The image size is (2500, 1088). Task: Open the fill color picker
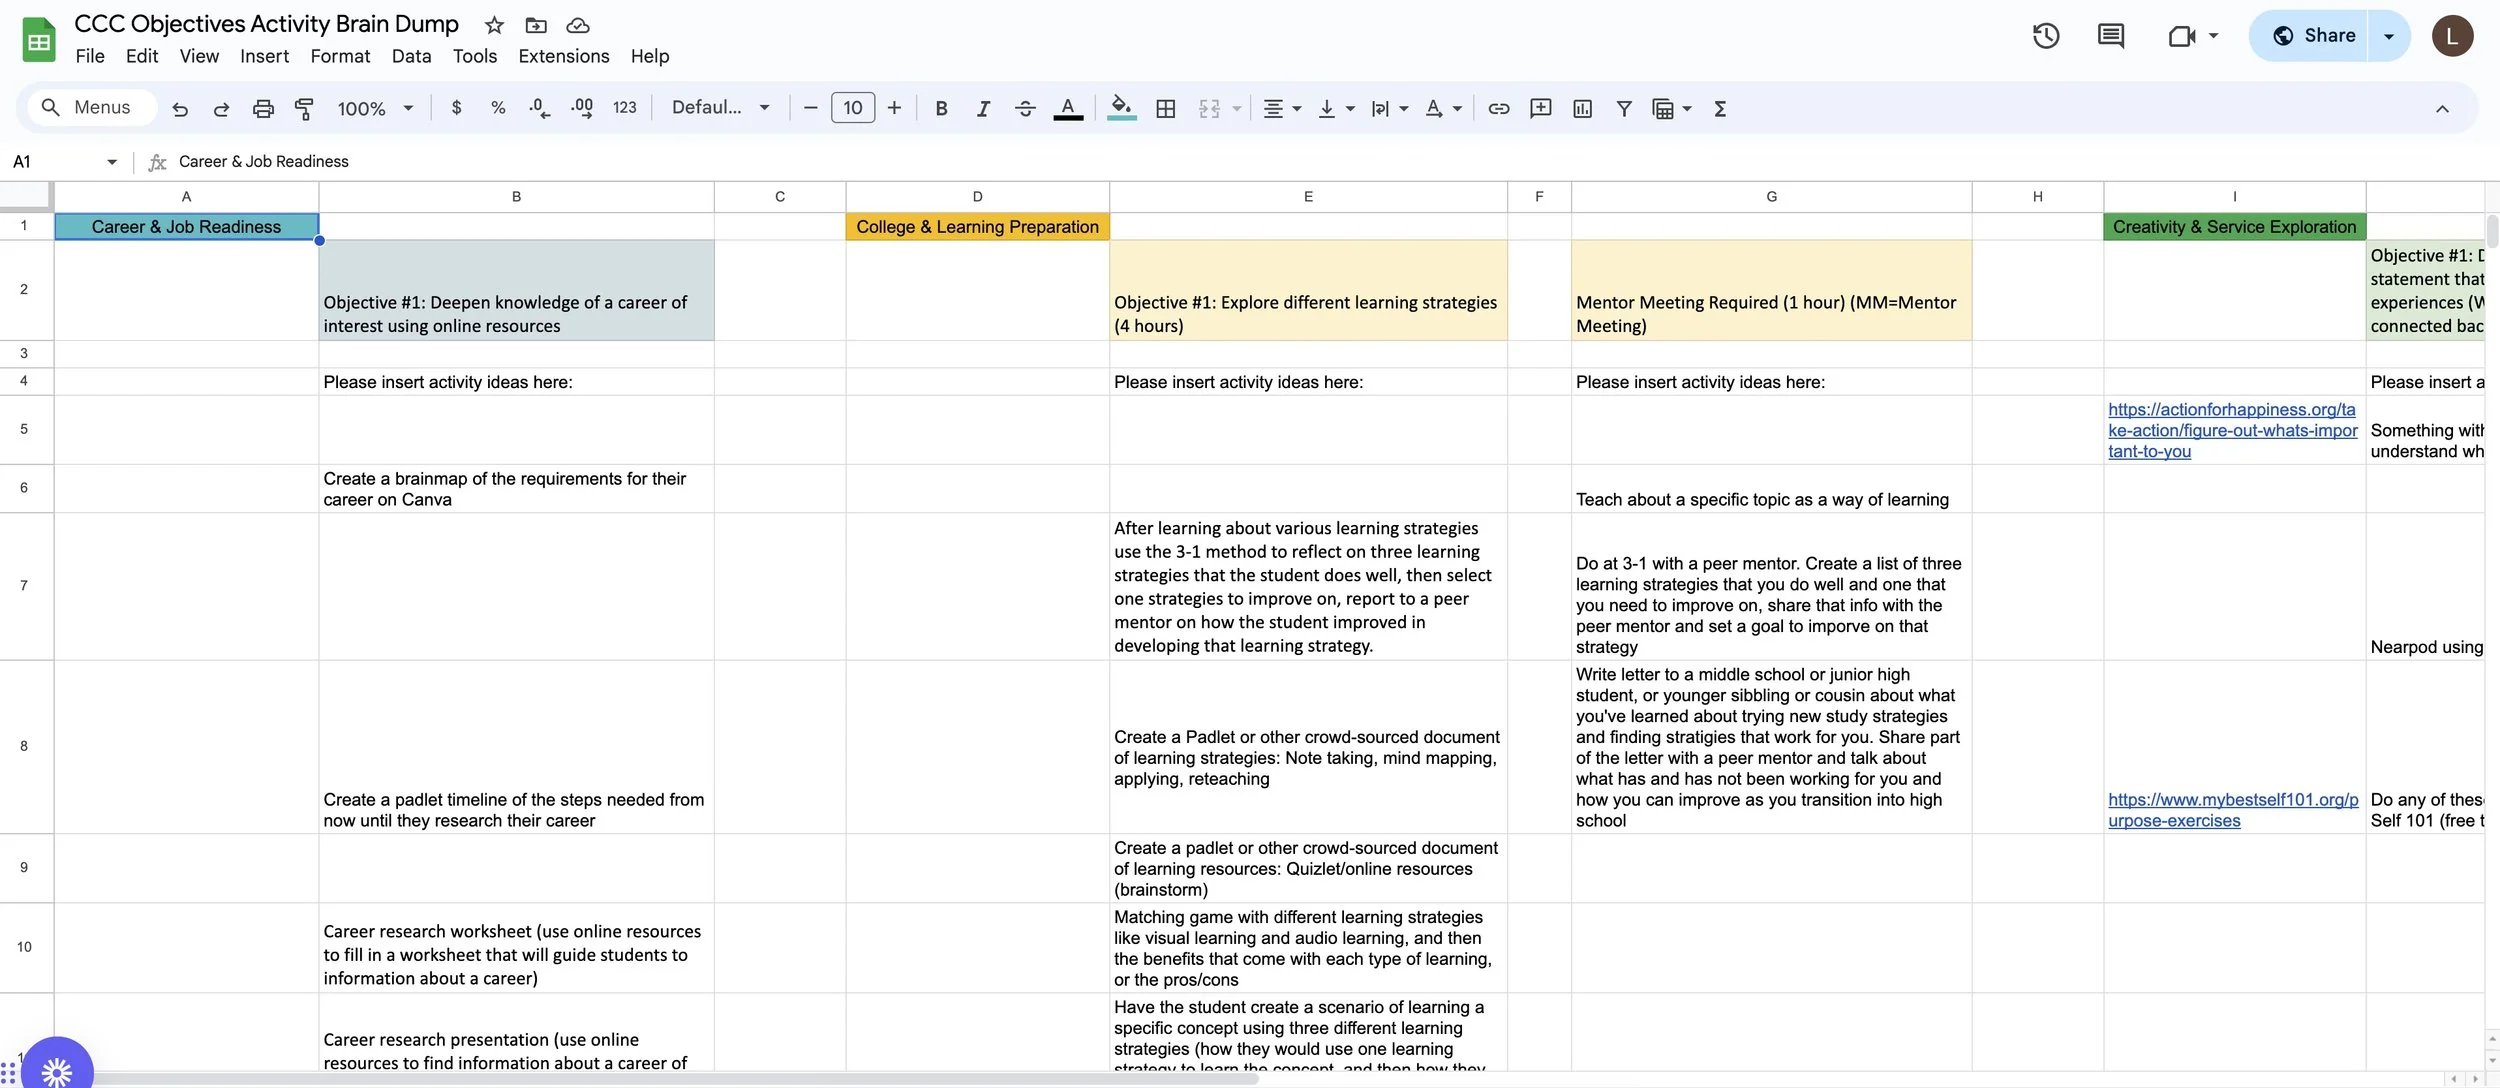[1121, 108]
